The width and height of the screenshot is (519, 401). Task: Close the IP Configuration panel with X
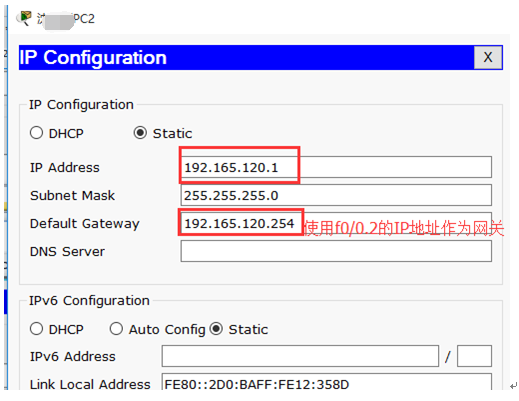[488, 58]
